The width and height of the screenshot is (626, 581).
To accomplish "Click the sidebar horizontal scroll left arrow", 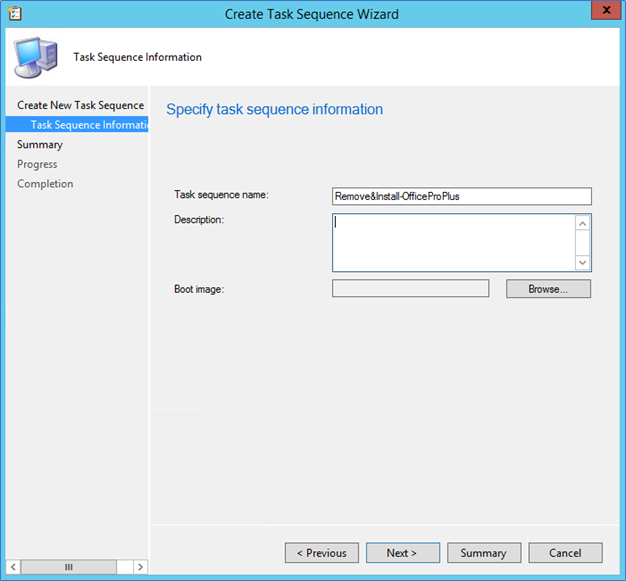I will pyautogui.click(x=13, y=567).
